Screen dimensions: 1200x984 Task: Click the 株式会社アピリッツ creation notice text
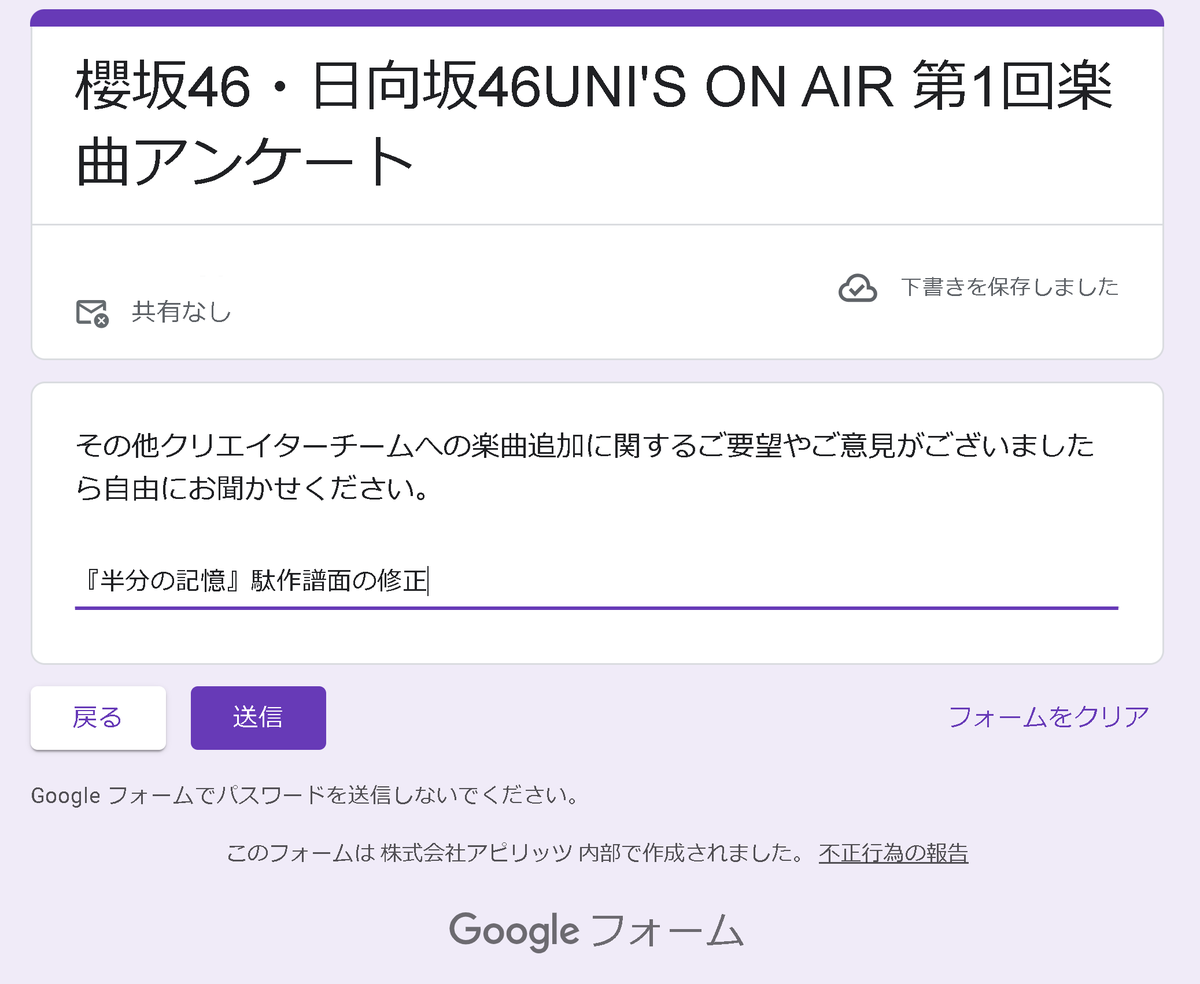[515, 853]
